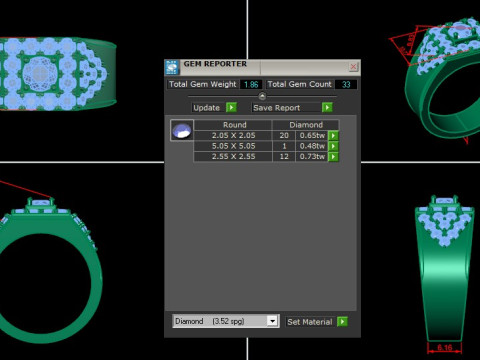Open the Diamond material dropdown
The width and height of the screenshot is (480, 360).
[273, 321]
